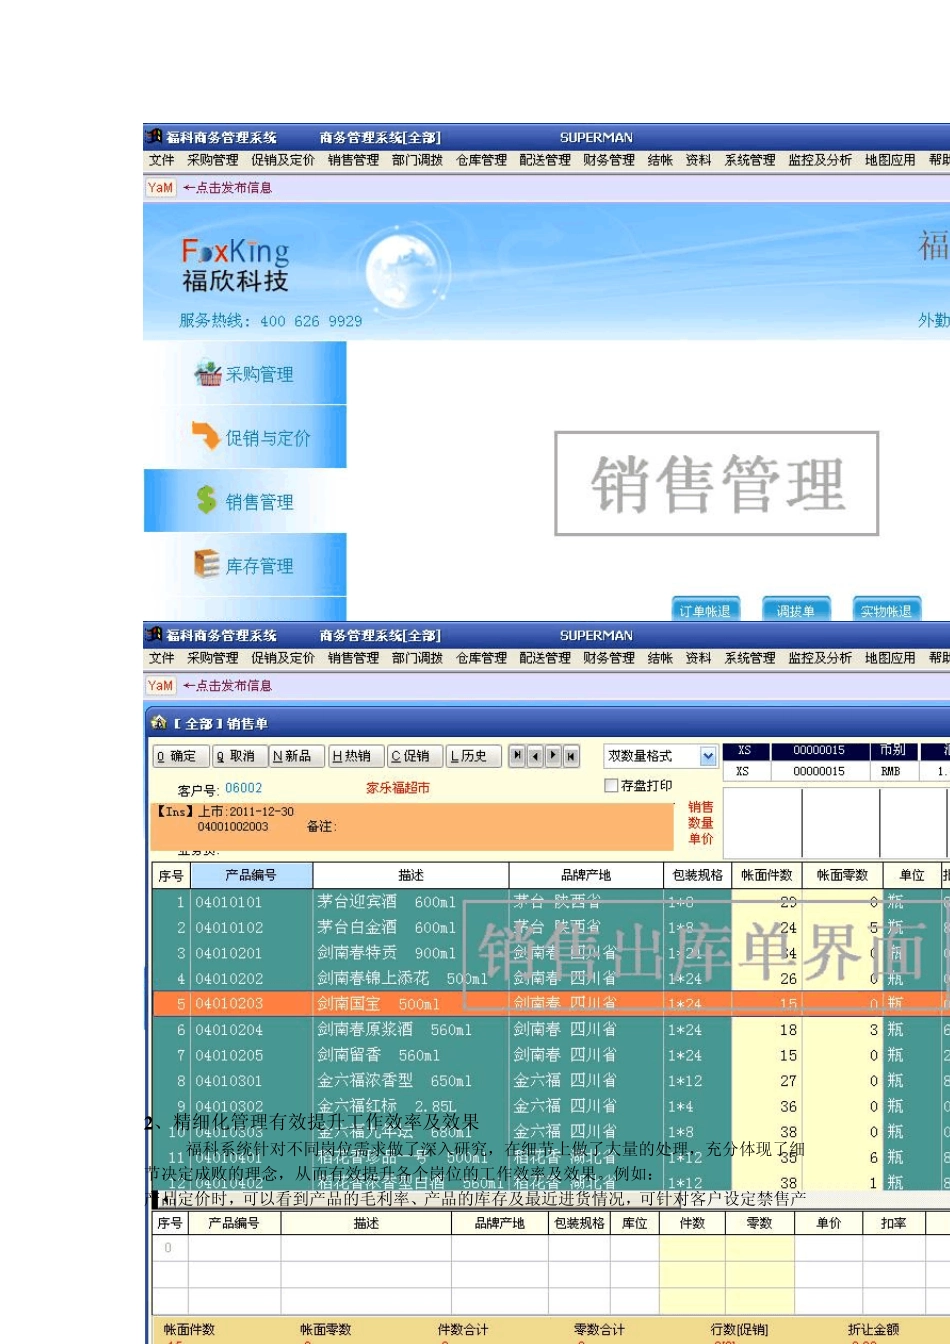Open 采购管理 menu in the upper window
950x1344 pixels.
pos(213,160)
